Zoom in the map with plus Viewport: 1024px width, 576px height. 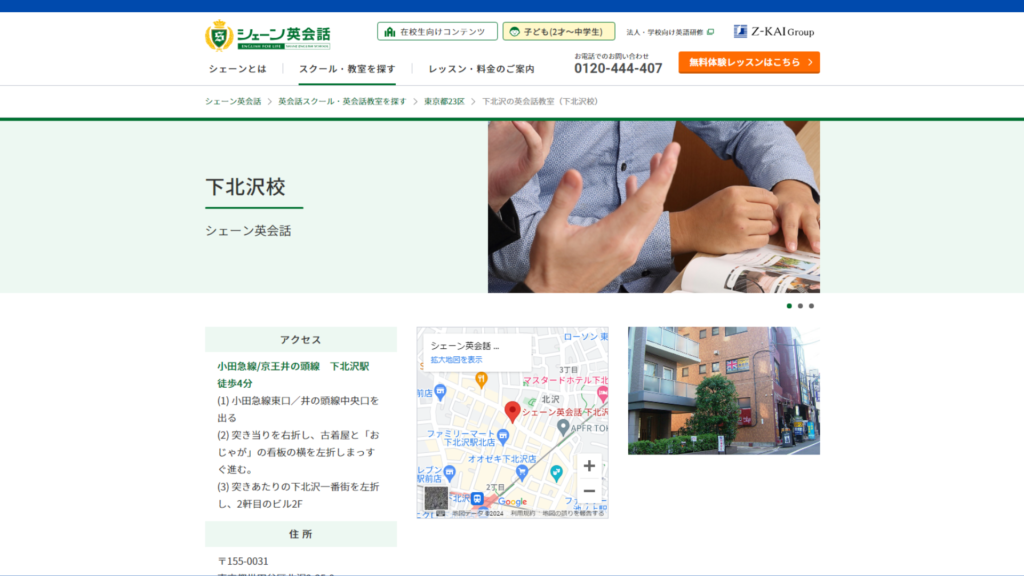click(x=589, y=466)
